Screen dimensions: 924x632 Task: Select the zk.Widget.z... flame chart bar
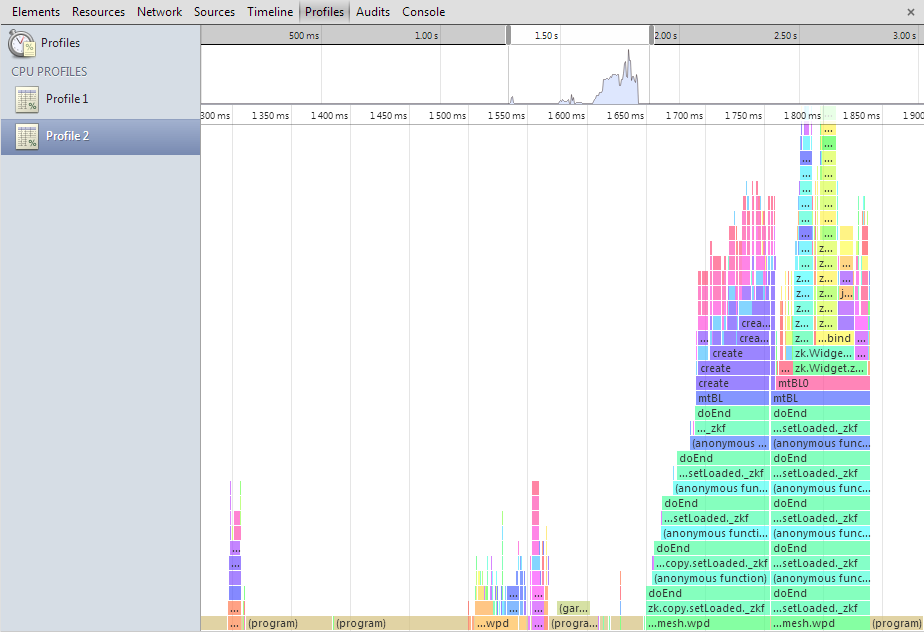[829, 368]
